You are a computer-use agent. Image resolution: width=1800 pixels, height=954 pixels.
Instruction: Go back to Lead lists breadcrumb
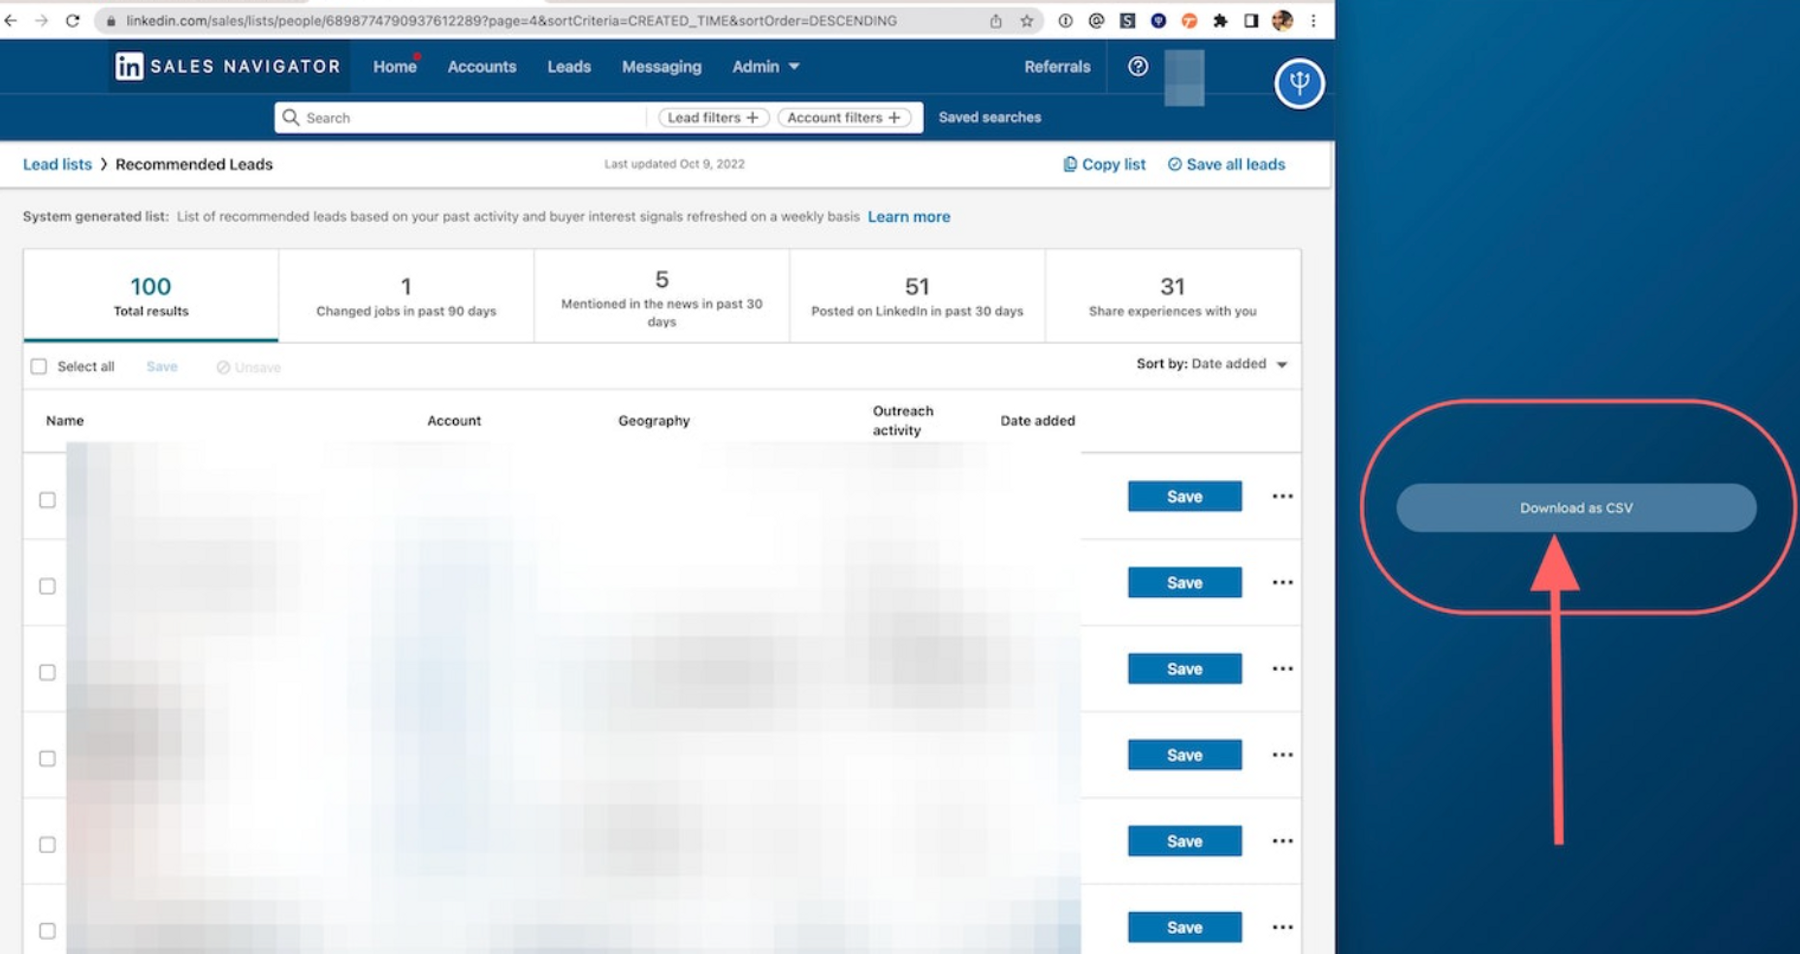(x=57, y=164)
